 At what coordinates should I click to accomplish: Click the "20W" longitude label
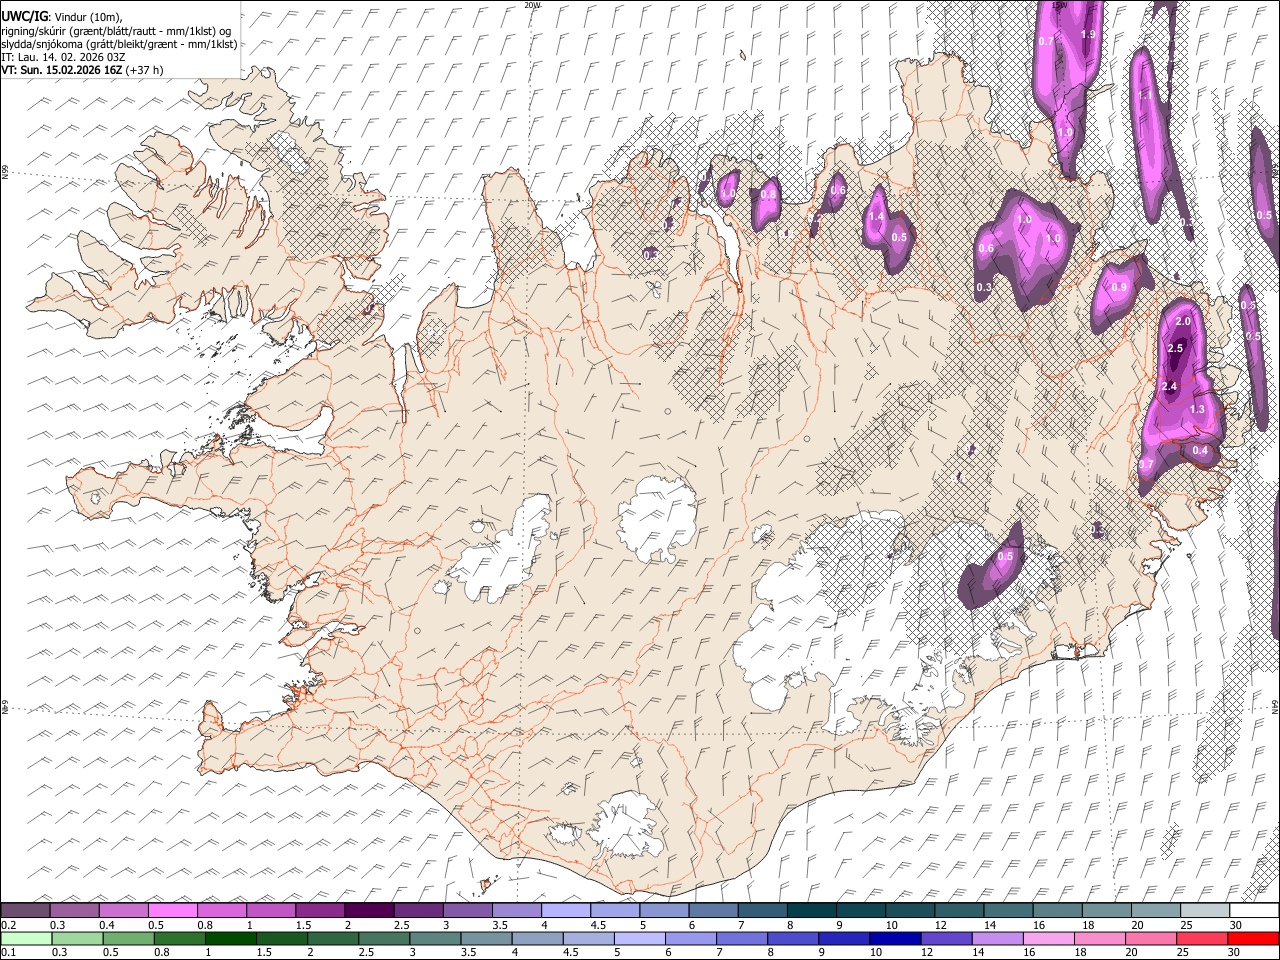pos(532,5)
